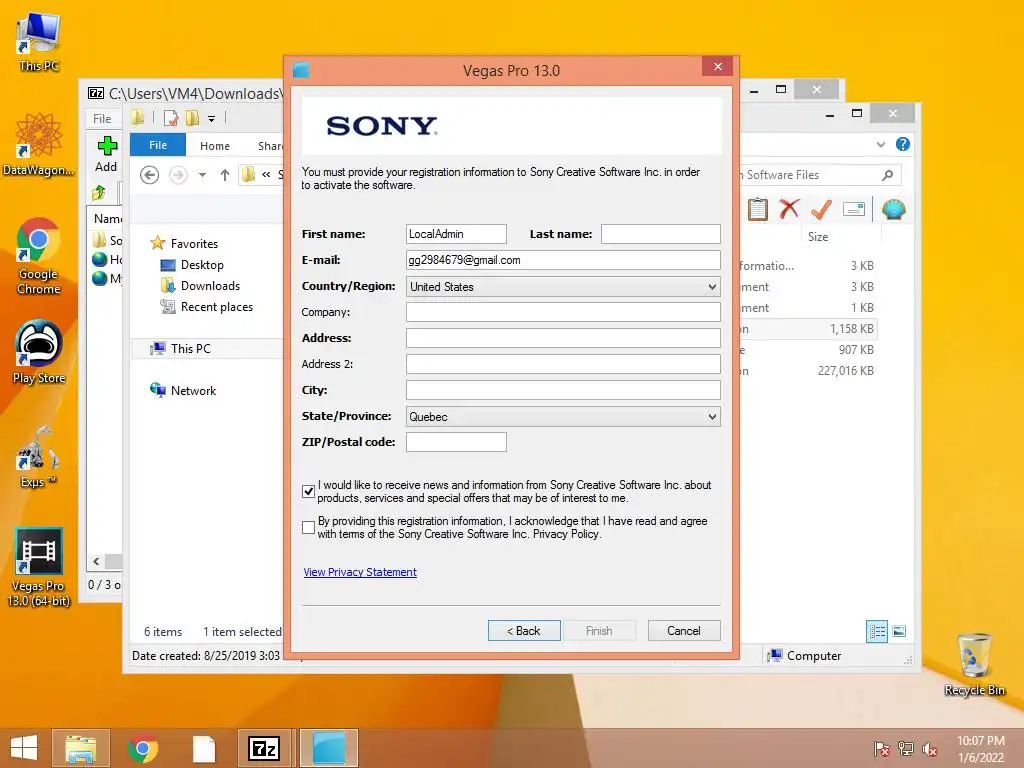Click the City field
Viewport: 1024px width, 768px height.
(x=563, y=390)
